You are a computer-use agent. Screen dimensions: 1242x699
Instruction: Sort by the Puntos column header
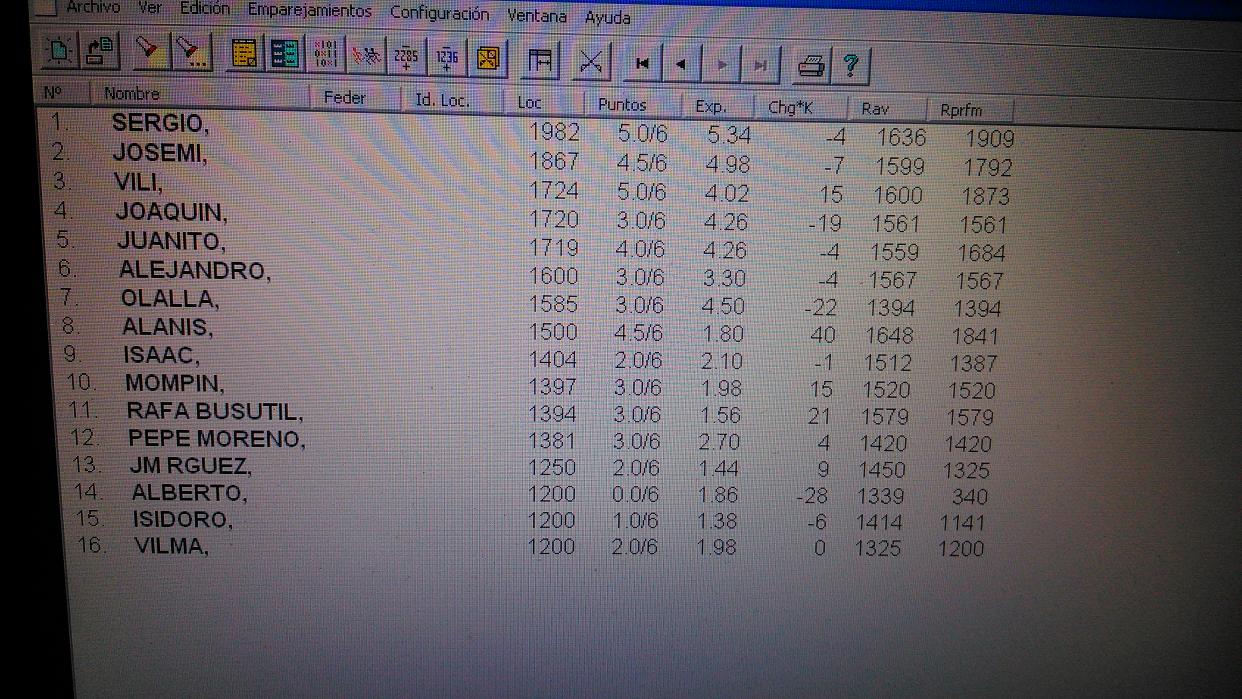click(x=622, y=104)
